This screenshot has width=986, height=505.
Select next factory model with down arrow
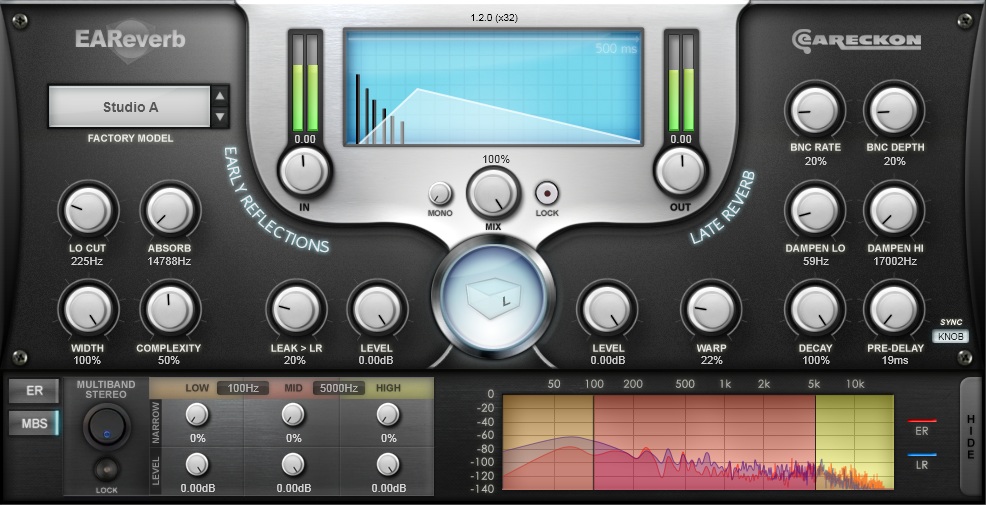(x=219, y=117)
